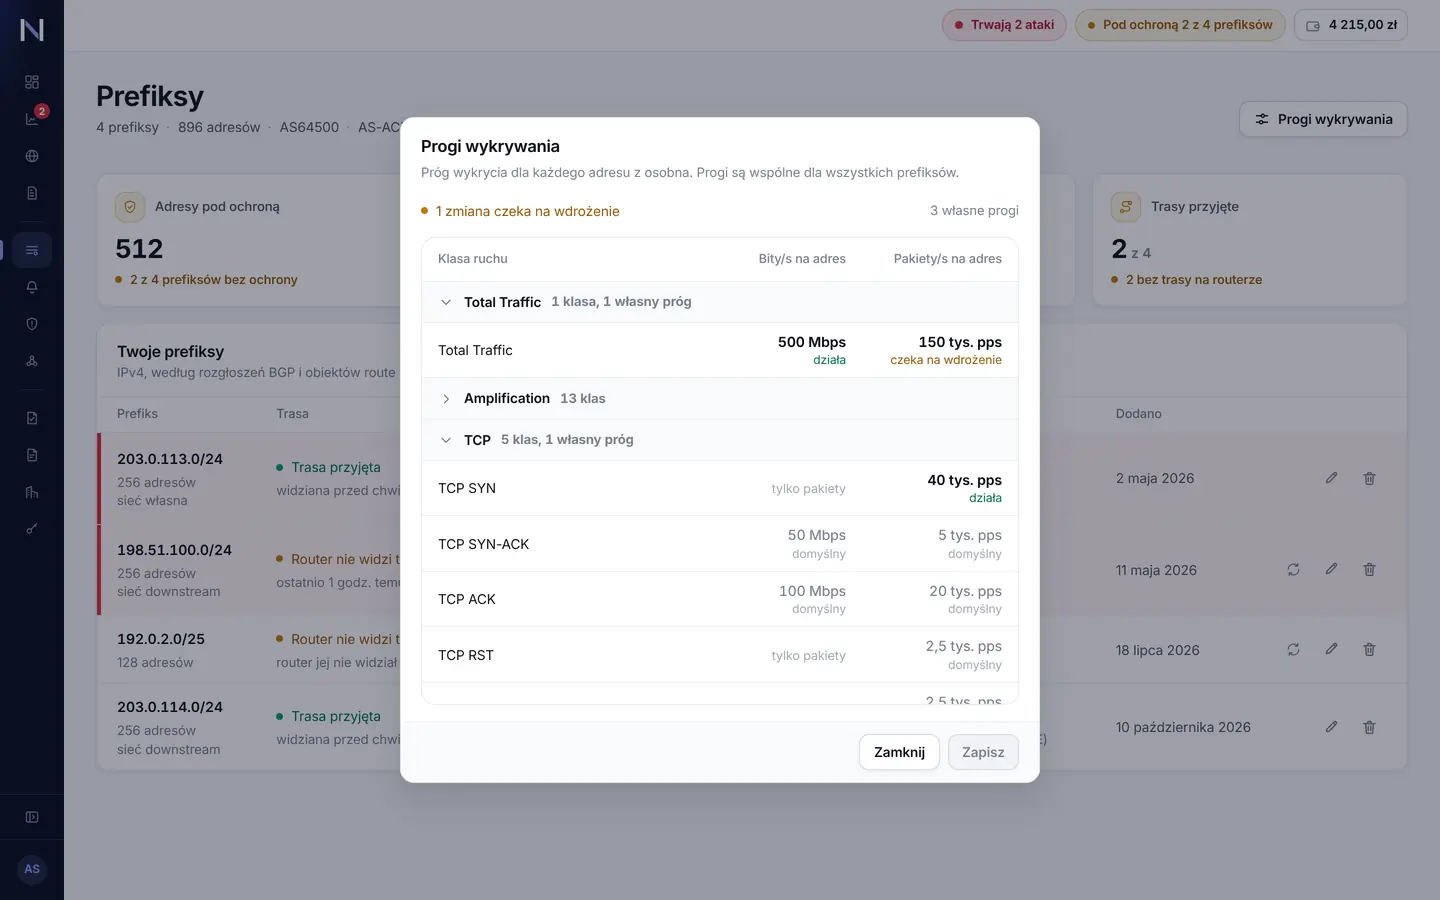Refresh route for prefix 192.0.2.0/25

click(x=1293, y=649)
